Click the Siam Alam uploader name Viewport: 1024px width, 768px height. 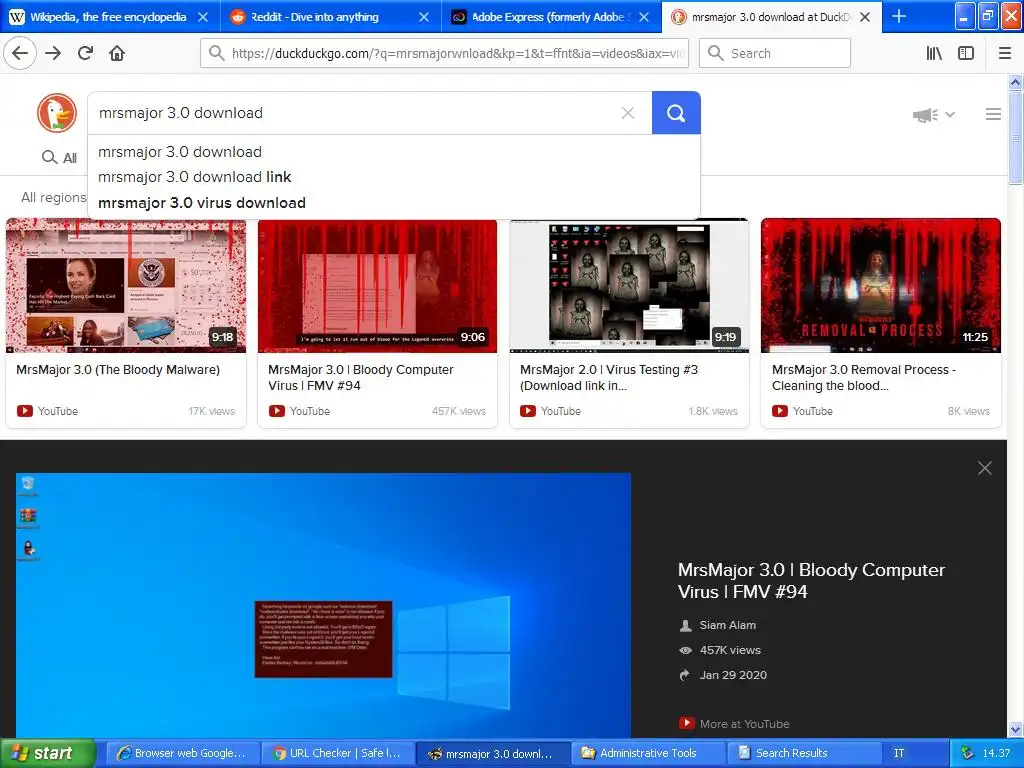pos(728,625)
